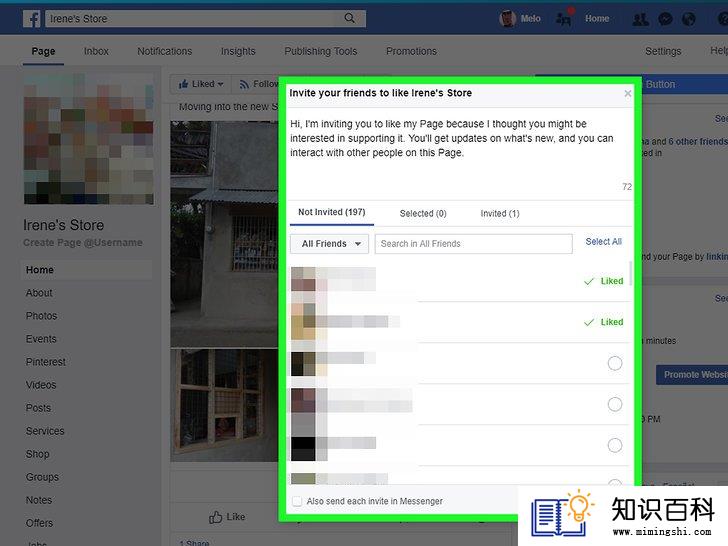
Task: Click the Facebook logo icon
Action: coord(32,19)
